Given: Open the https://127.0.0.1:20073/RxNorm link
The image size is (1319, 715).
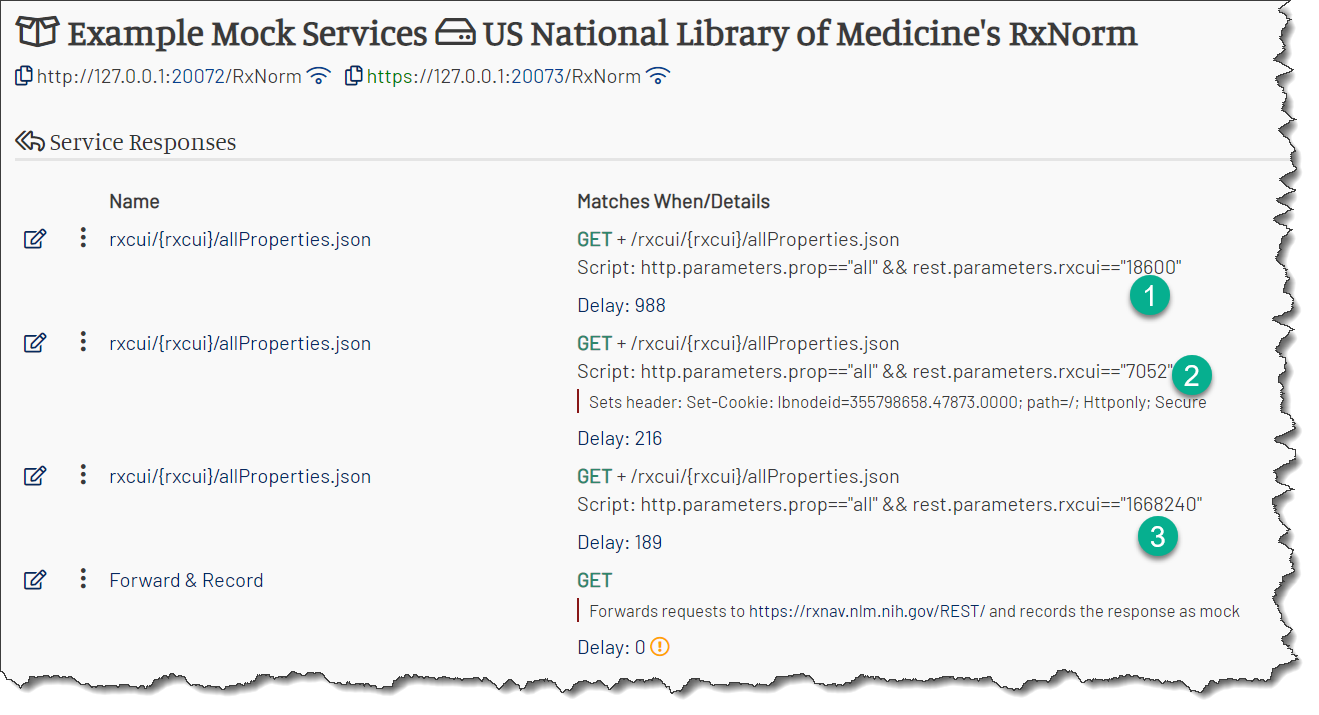Looking at the screenshot, I should 504,77.
